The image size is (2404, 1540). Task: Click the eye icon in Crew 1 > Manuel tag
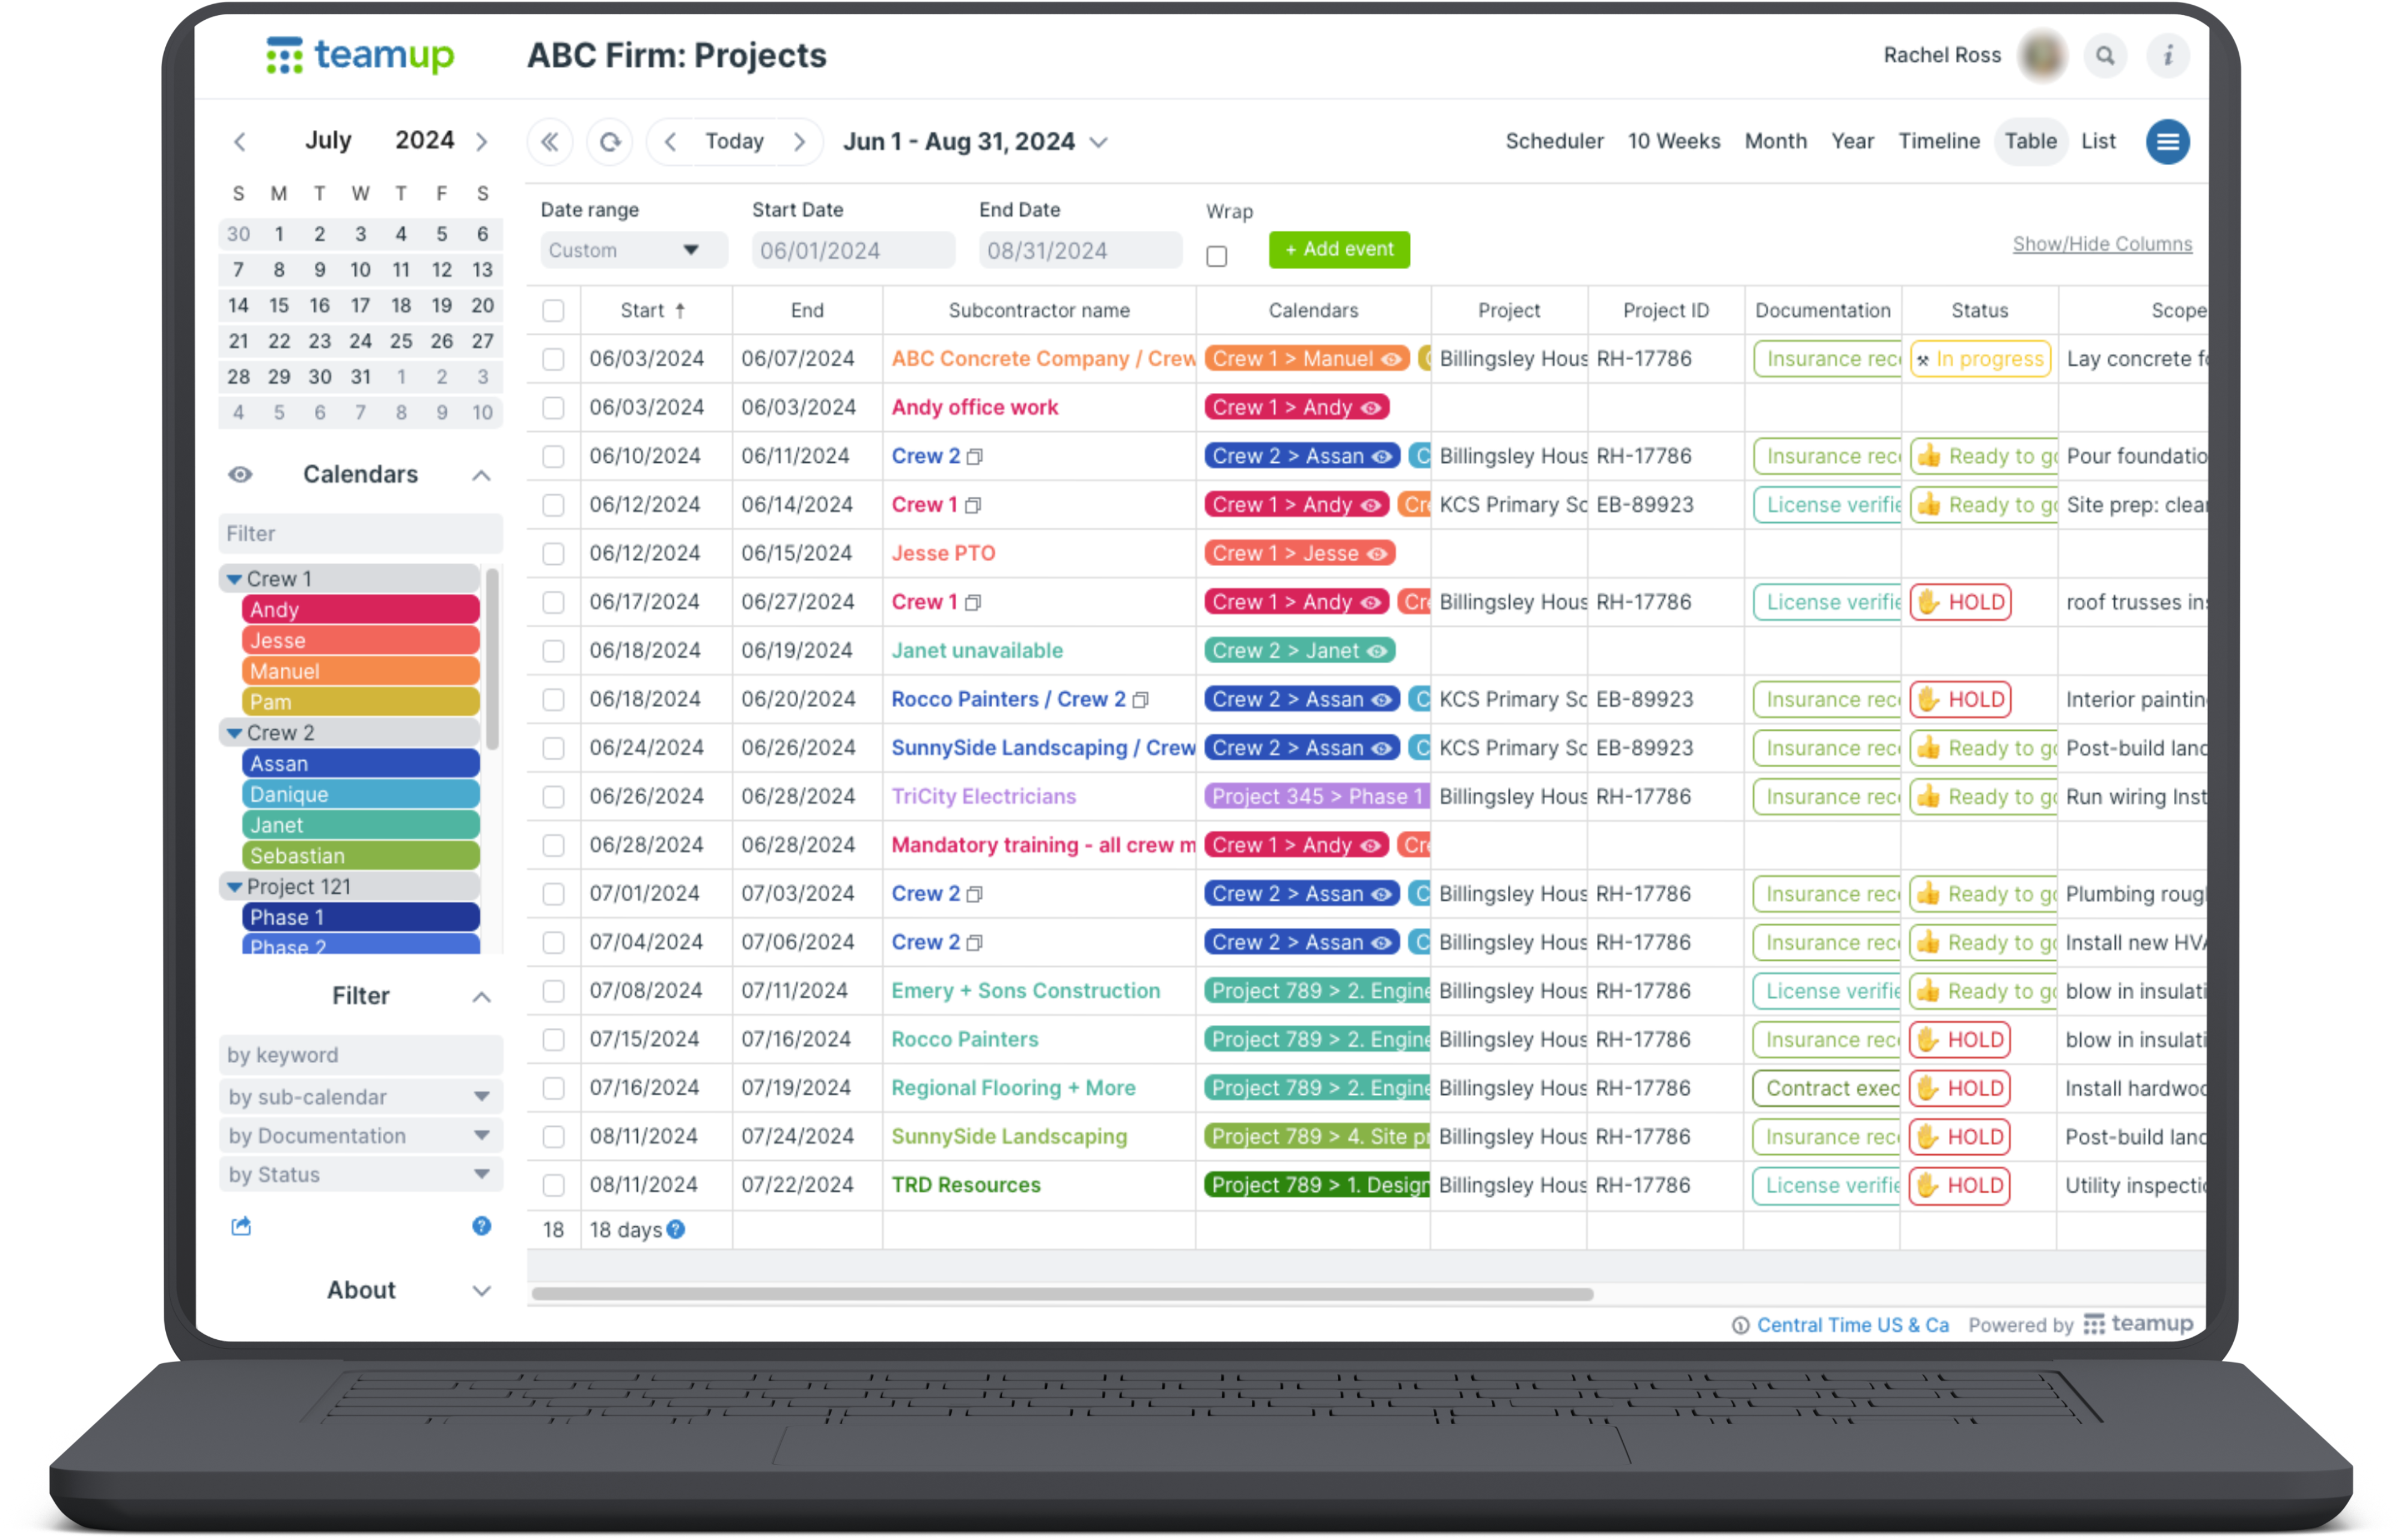click(x=1391, y=359)
